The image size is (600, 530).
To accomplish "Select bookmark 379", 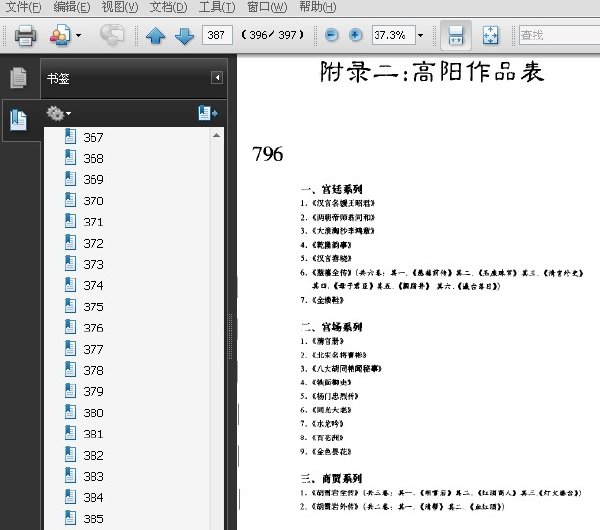I will point(93,391).
